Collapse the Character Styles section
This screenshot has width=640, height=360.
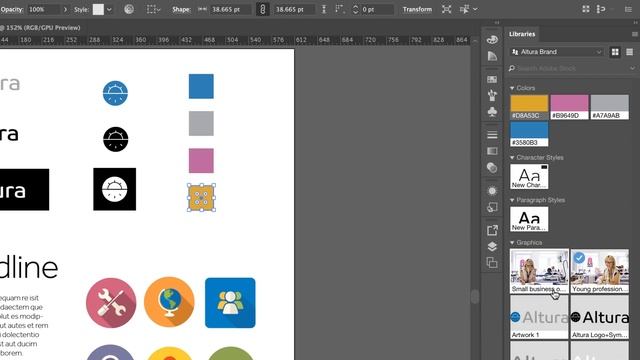512,158
